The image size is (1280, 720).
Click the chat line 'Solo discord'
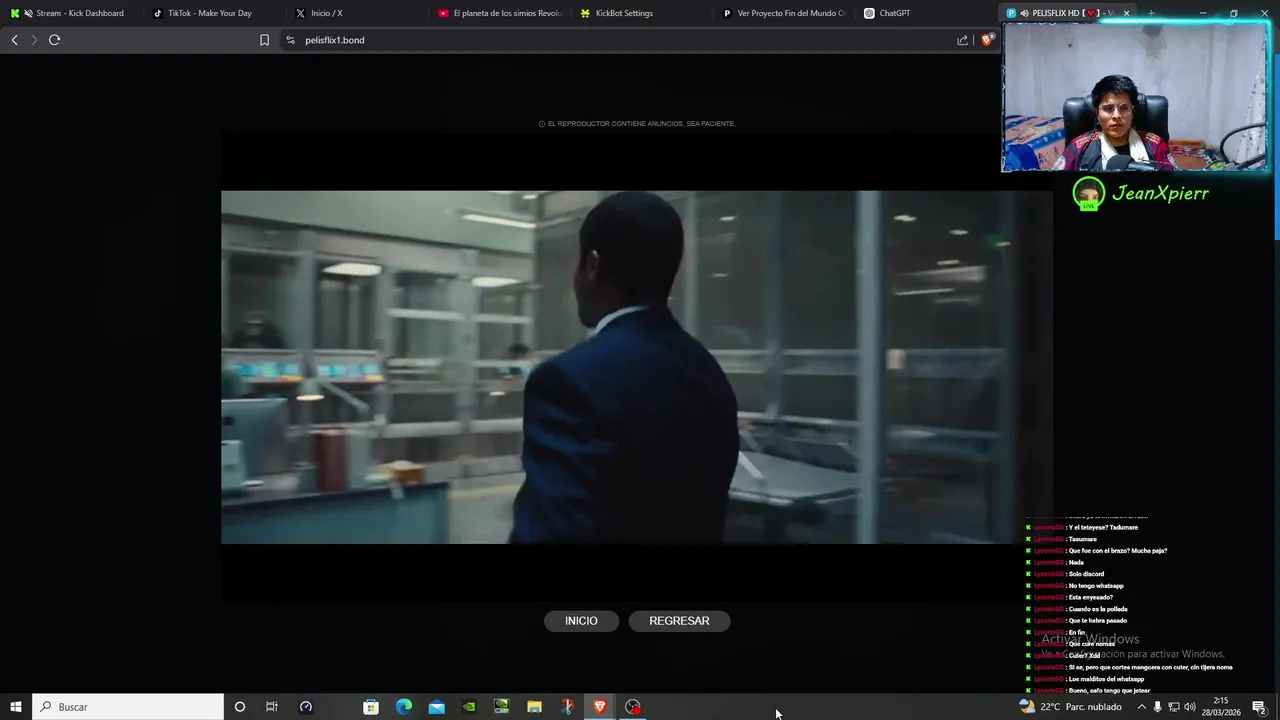coord(1086,574)
